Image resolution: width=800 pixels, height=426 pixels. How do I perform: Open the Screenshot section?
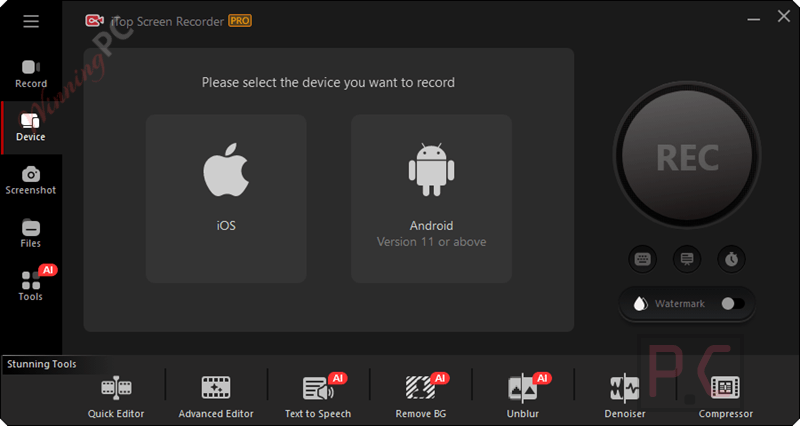coord(31,181)
